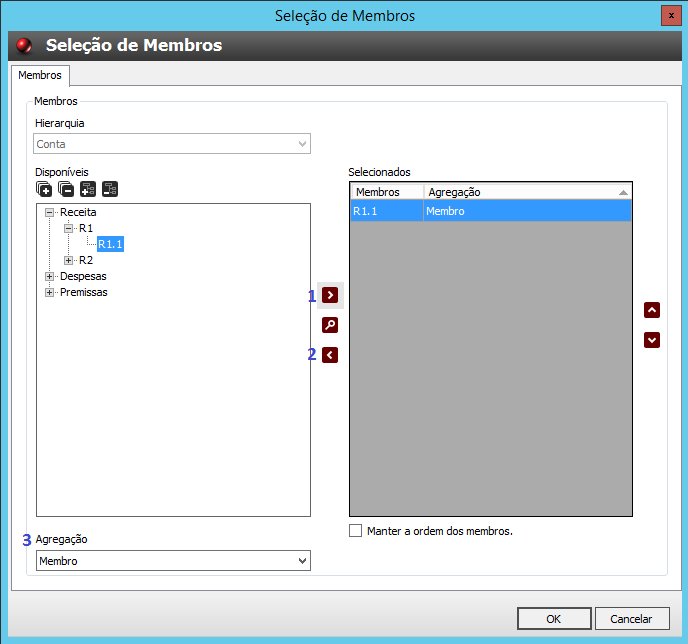Click the red sphere header icon
This screenshot has width=688, height=644.
[24, 45]
